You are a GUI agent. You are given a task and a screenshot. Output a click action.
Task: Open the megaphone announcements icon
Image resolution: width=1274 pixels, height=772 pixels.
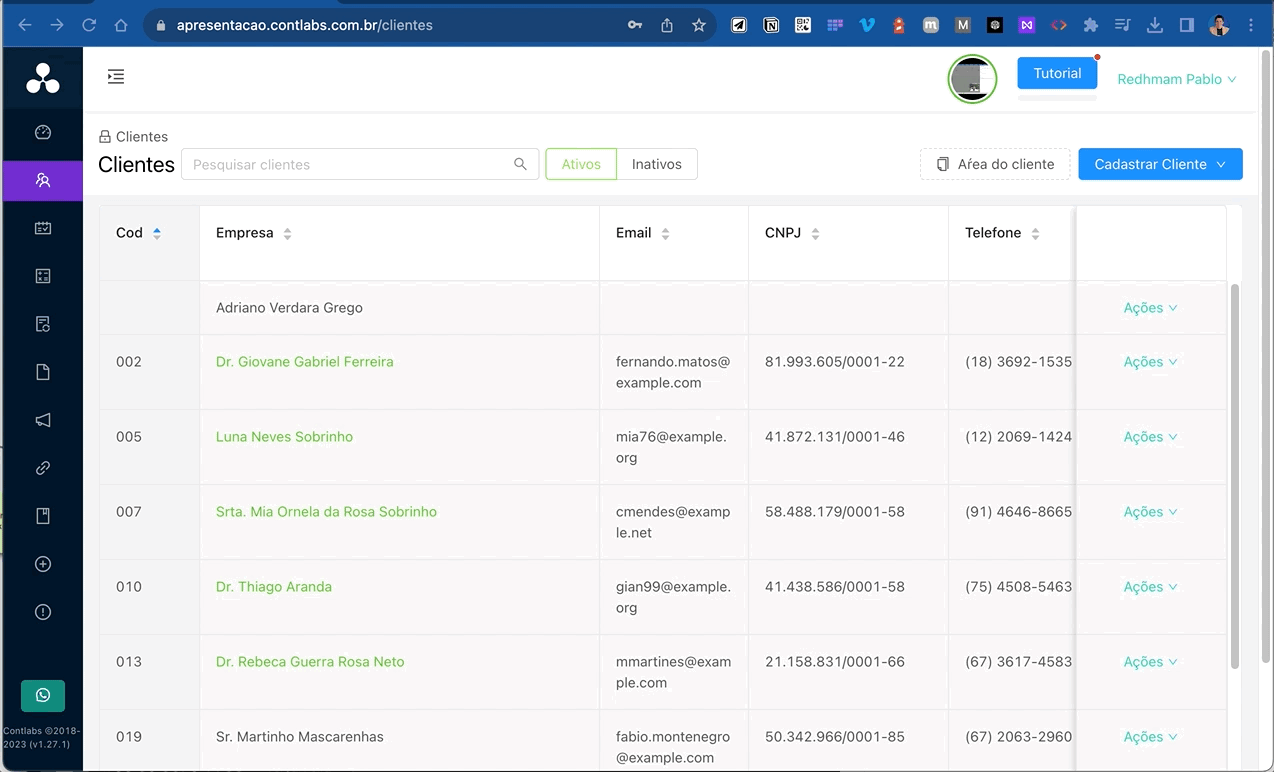pyautogui.click(x=42, y=420)
